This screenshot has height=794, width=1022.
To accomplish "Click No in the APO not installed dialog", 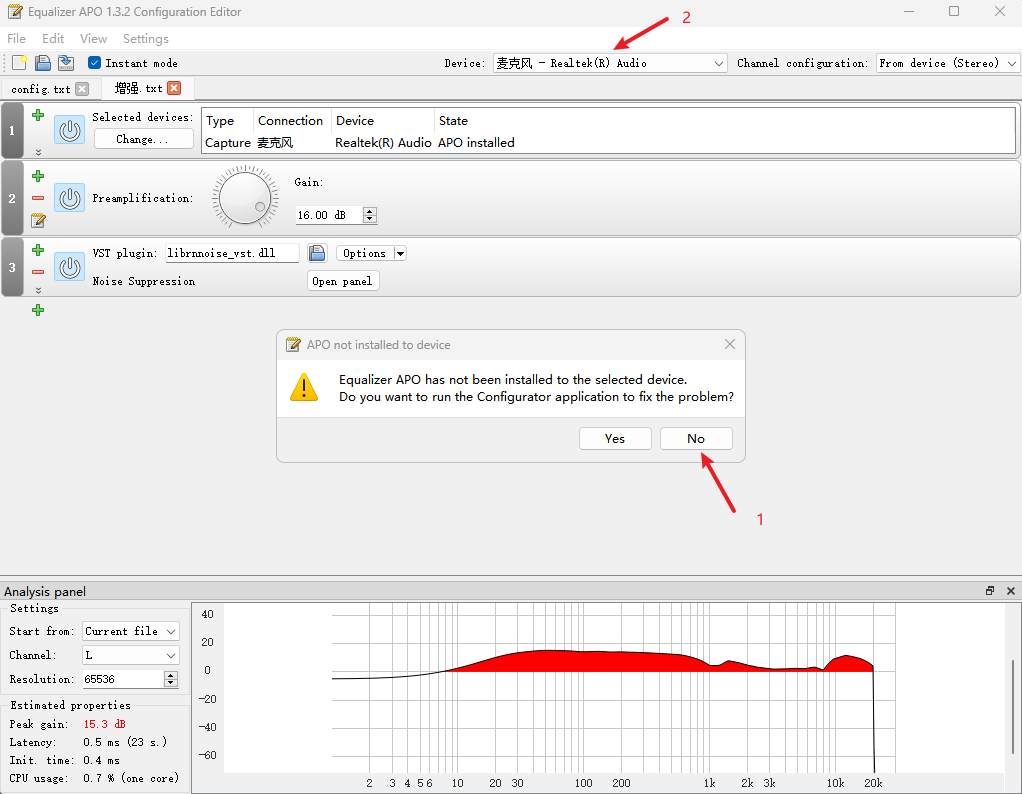I will [696, 439].
